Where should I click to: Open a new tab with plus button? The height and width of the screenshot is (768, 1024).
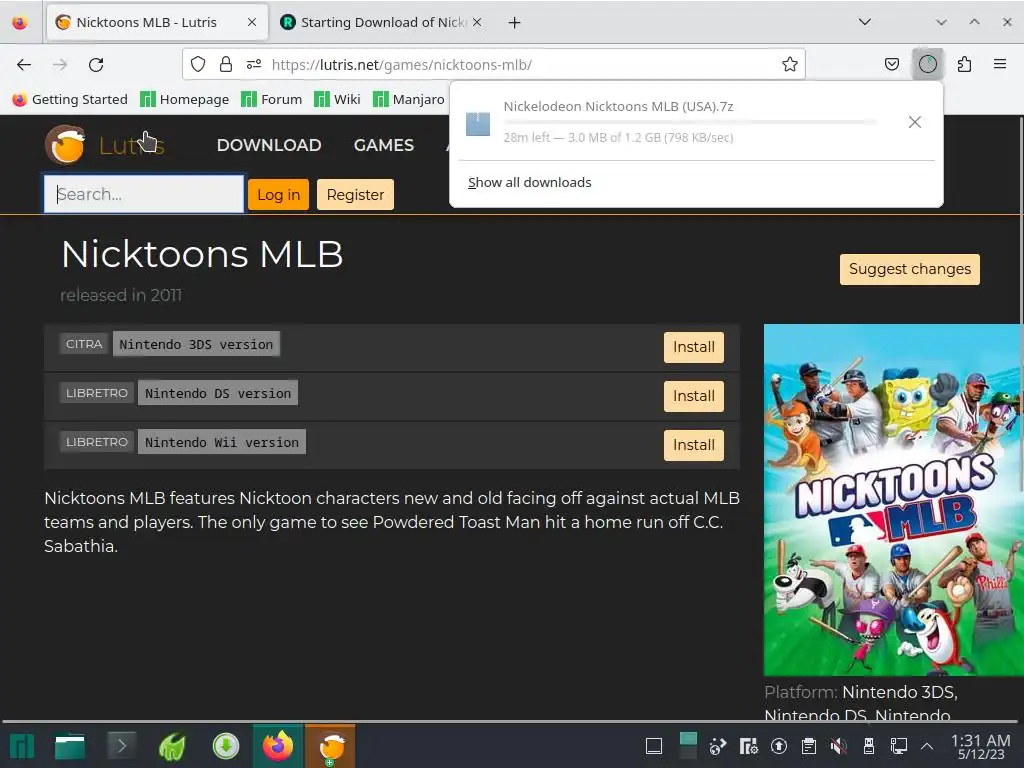515,23
